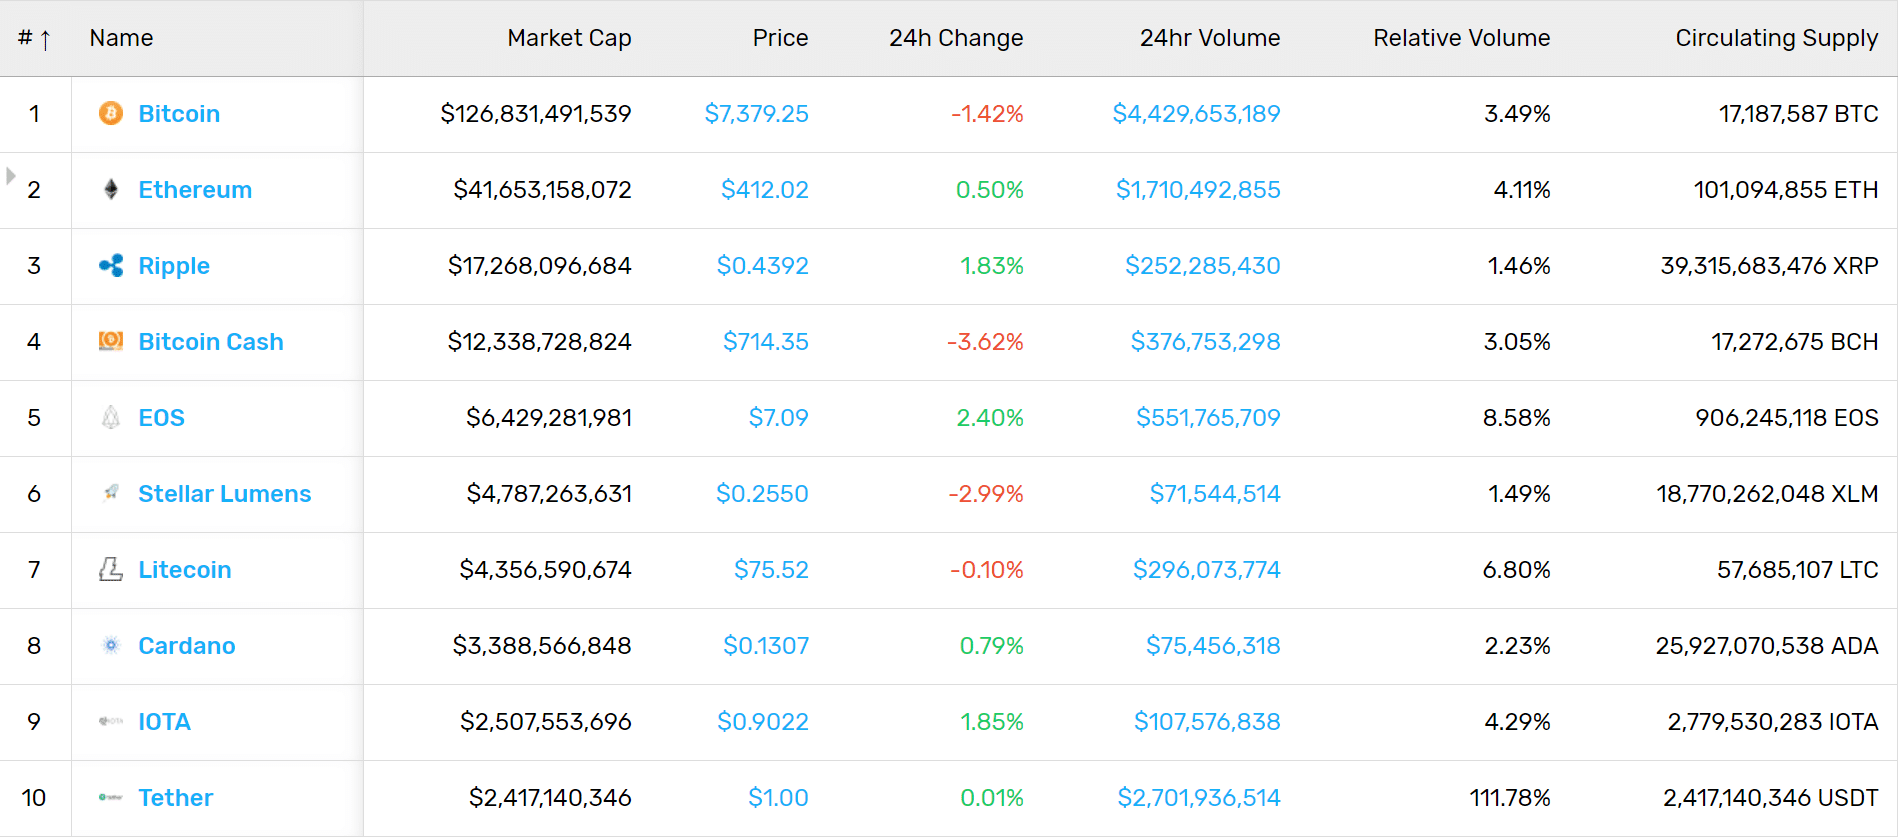
Task: Click Tether volume $2,701,936,514
Action: click(1199, 798)
